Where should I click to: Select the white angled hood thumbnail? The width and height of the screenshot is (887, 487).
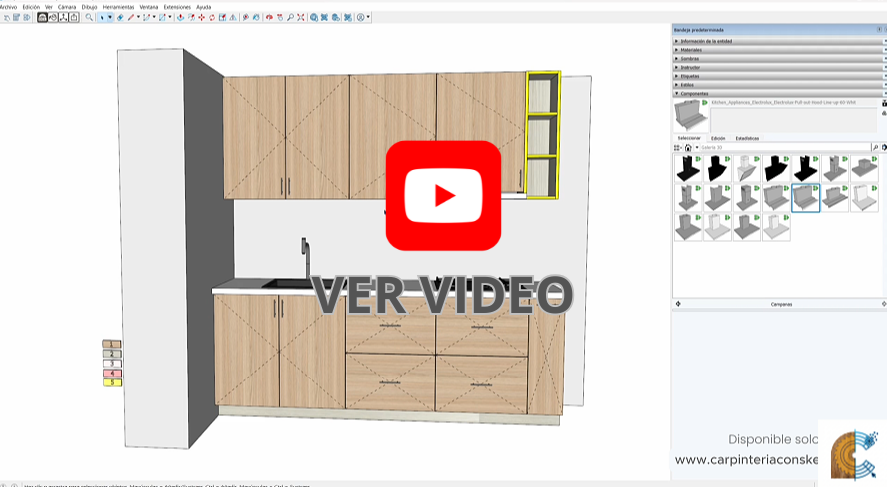pos(747,169)
